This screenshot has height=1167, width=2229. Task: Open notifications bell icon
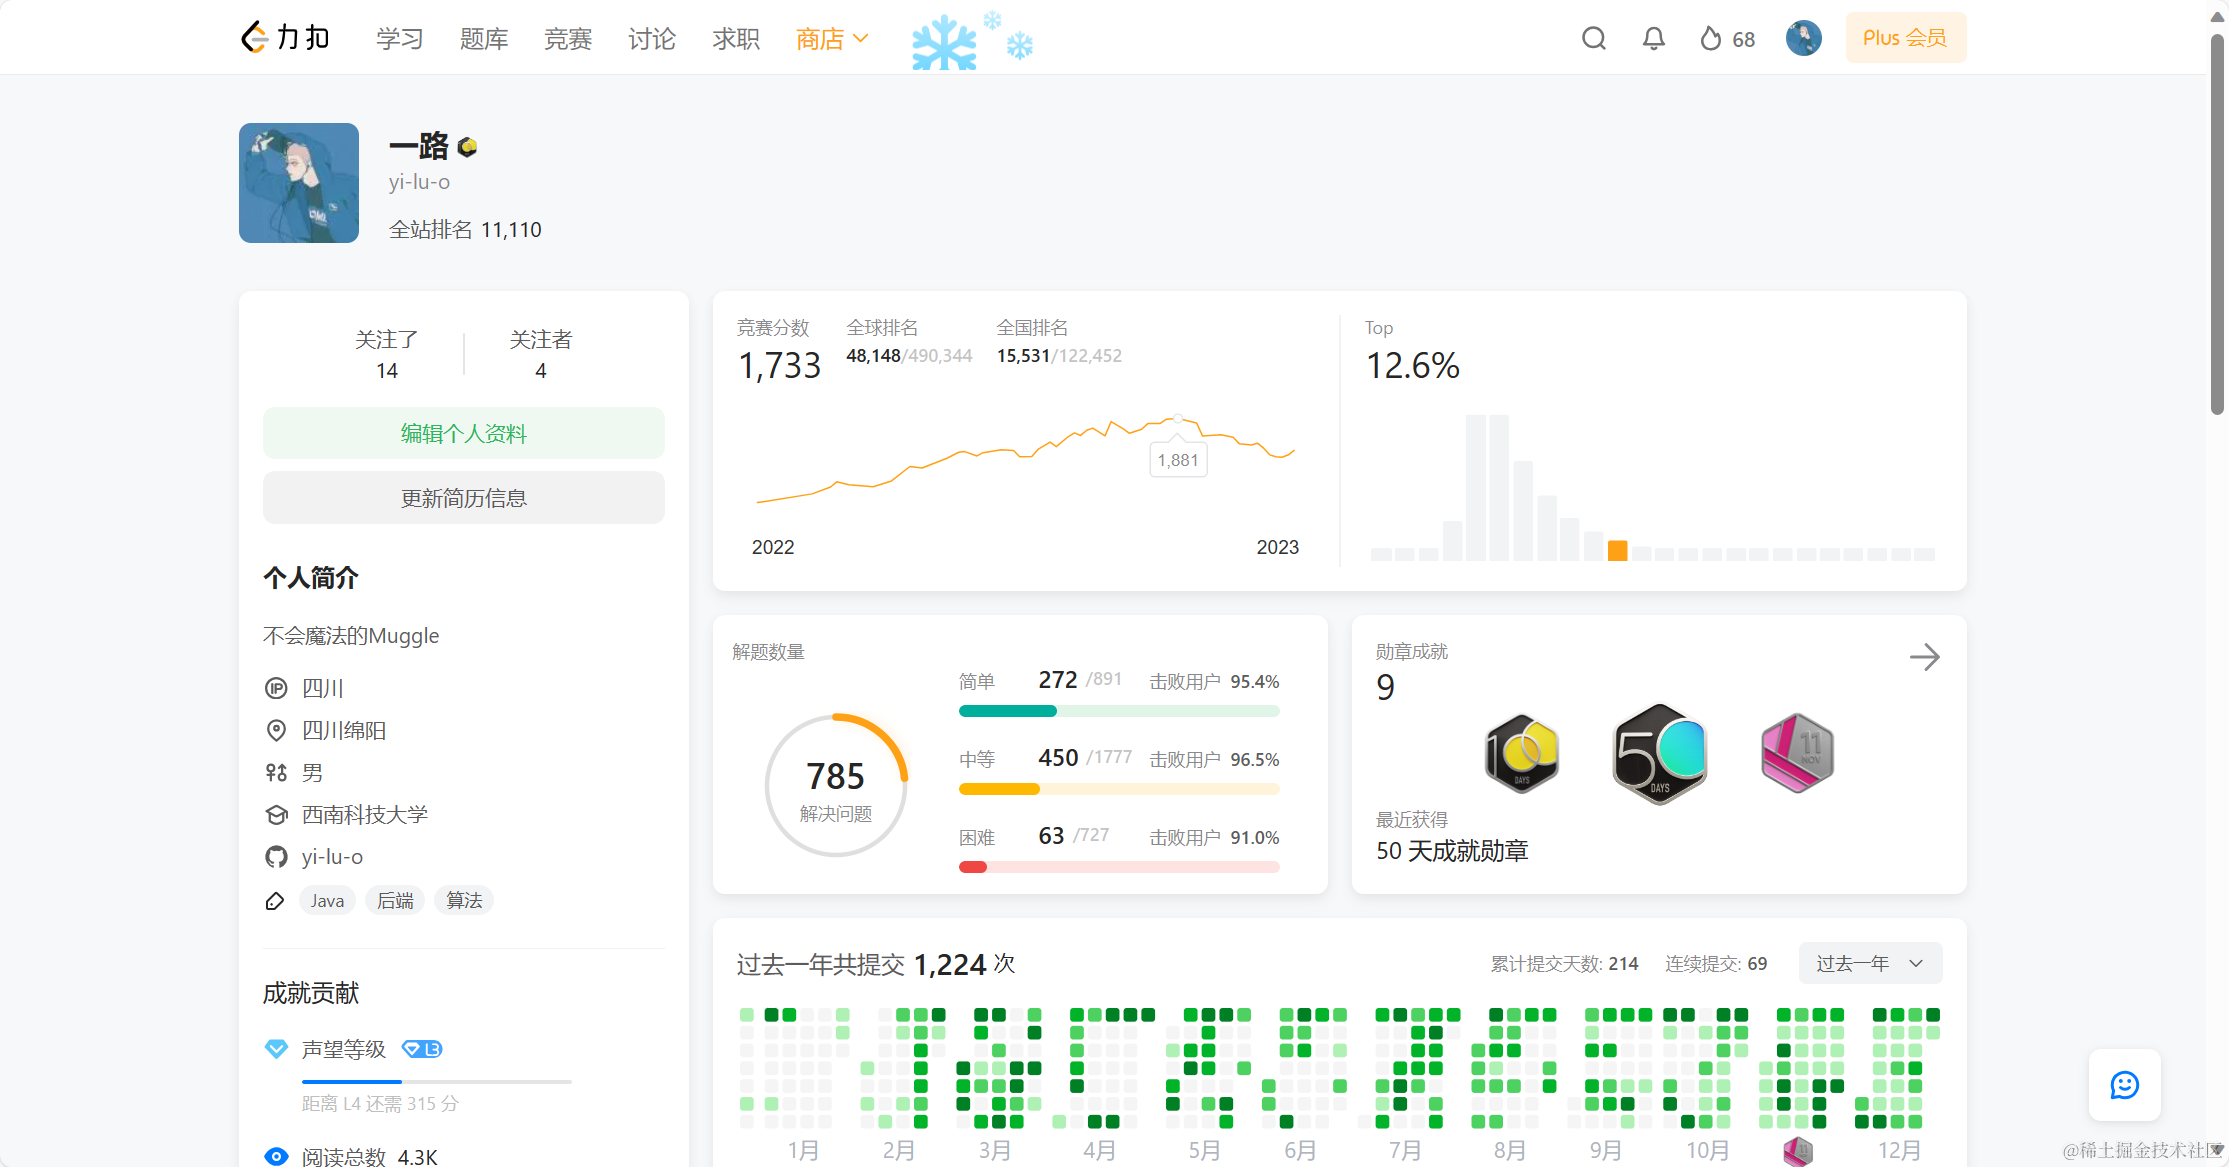coord(1654,39)
